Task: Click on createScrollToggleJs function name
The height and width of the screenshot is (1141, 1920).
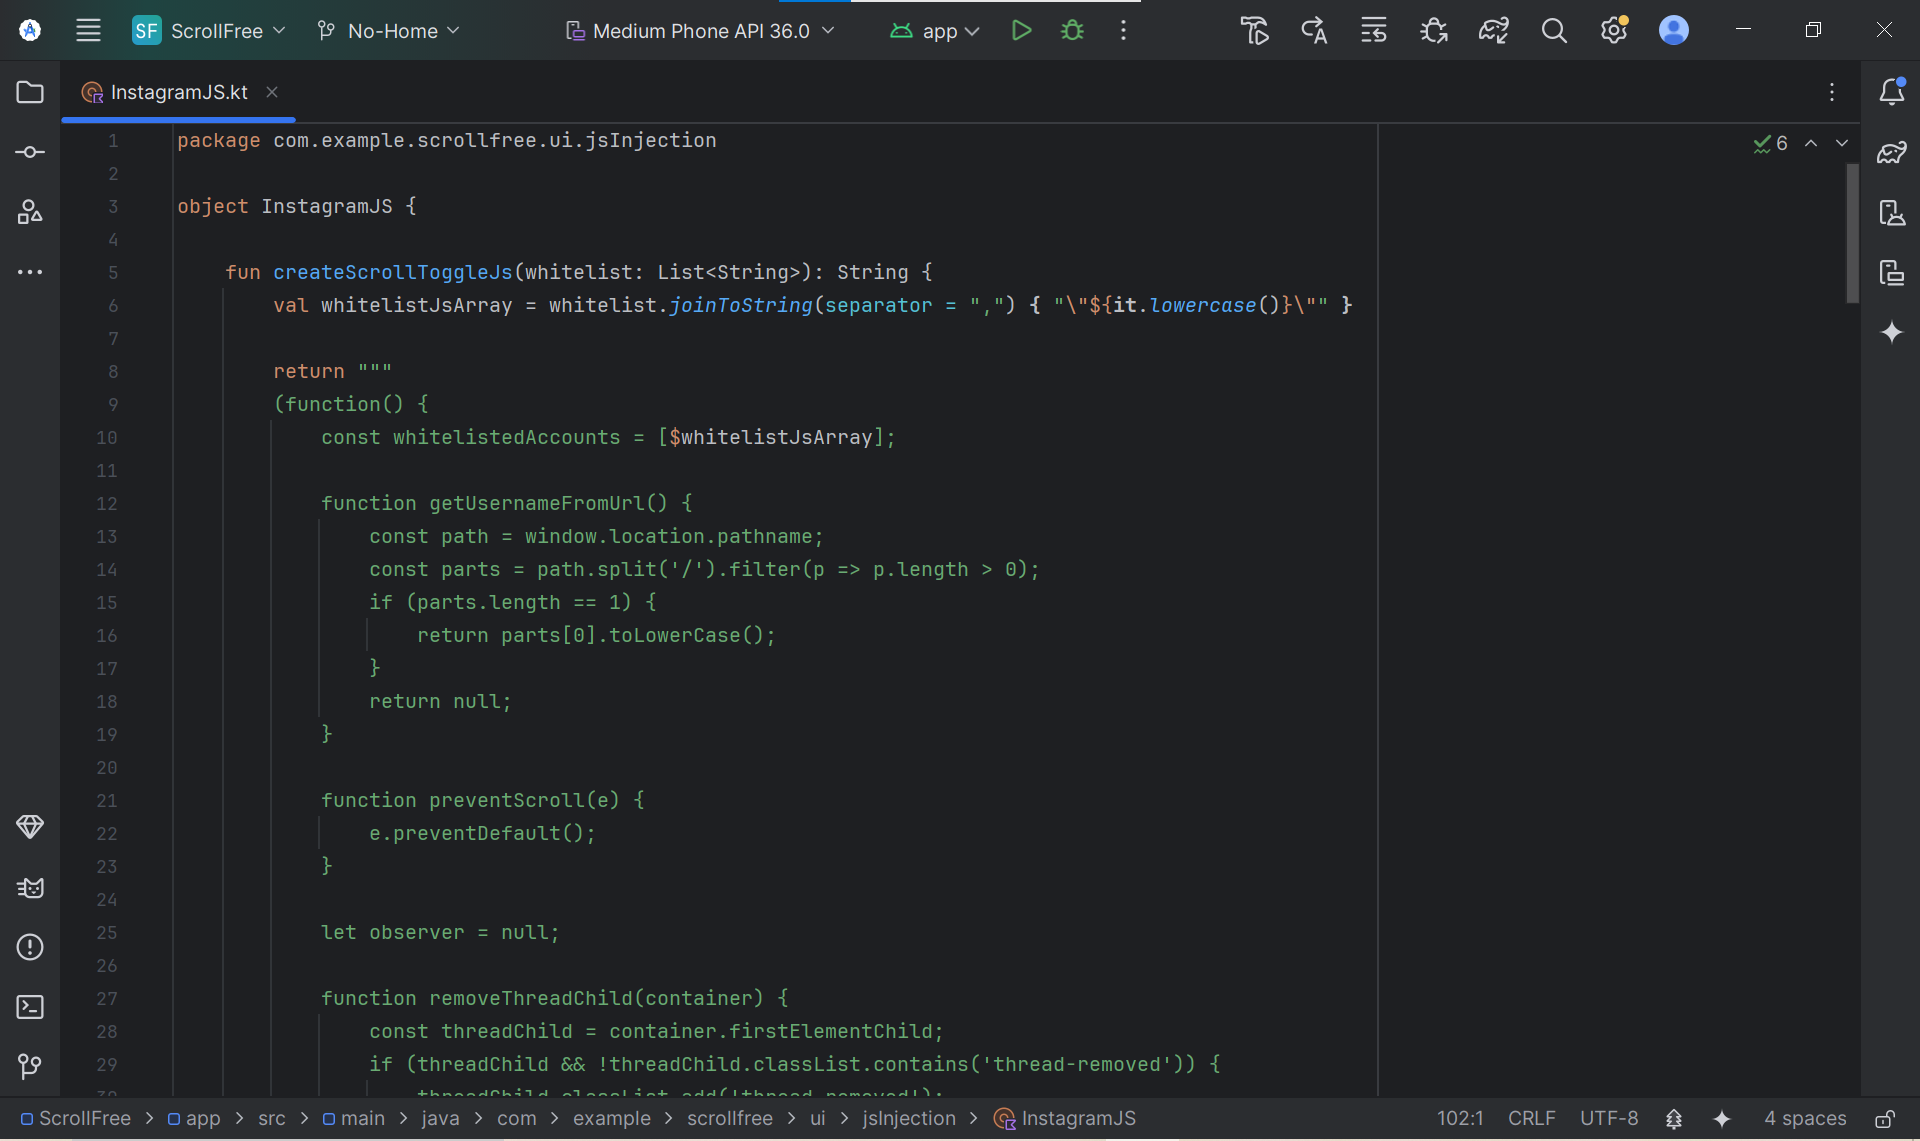Action: click(x=393, y=272)
